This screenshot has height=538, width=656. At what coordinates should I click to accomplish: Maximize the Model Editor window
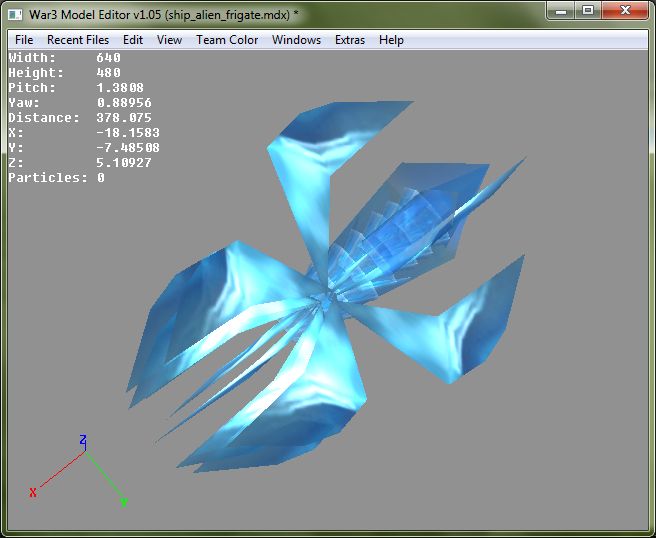pyautogui.click(x=588, y=10)
